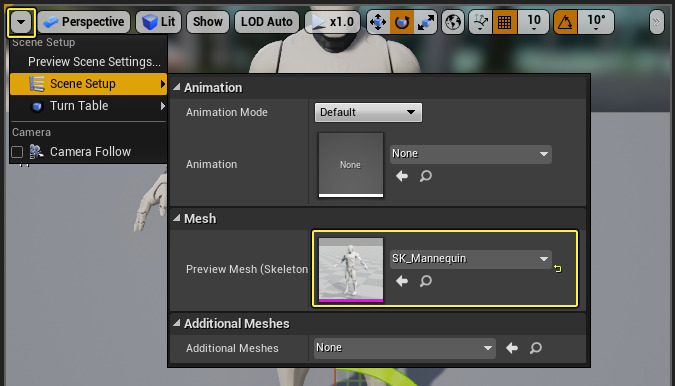
Task: Open the Turn Table submenu
Action: 88,106
